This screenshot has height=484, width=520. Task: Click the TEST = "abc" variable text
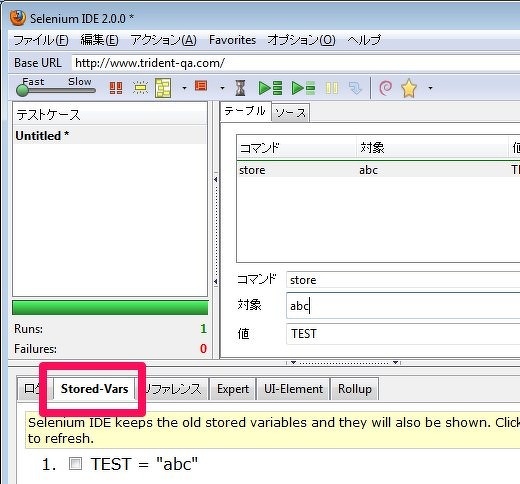click(144, 464)
